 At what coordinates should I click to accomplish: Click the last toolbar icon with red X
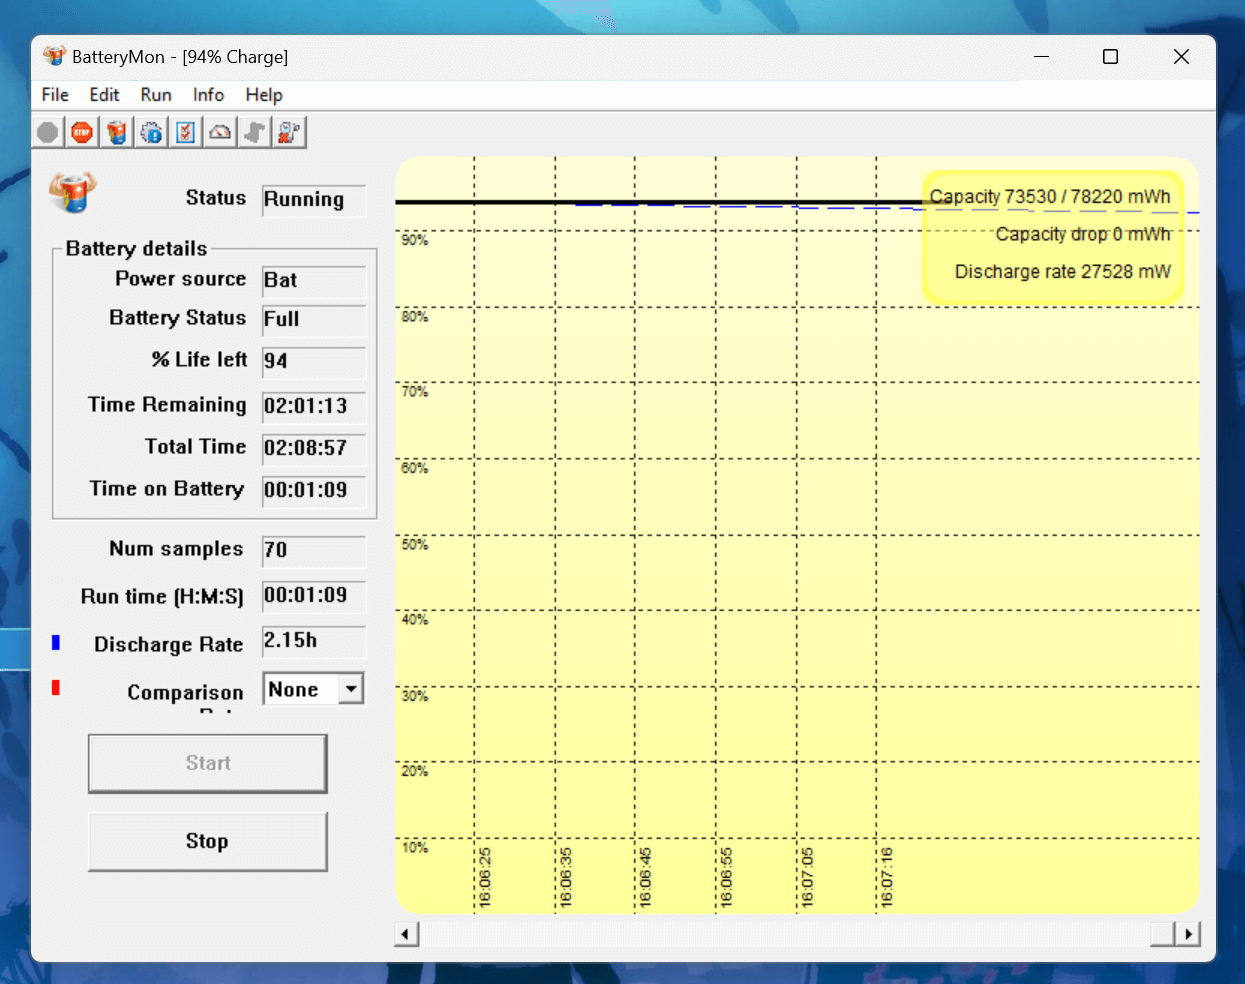click(289, 132)
